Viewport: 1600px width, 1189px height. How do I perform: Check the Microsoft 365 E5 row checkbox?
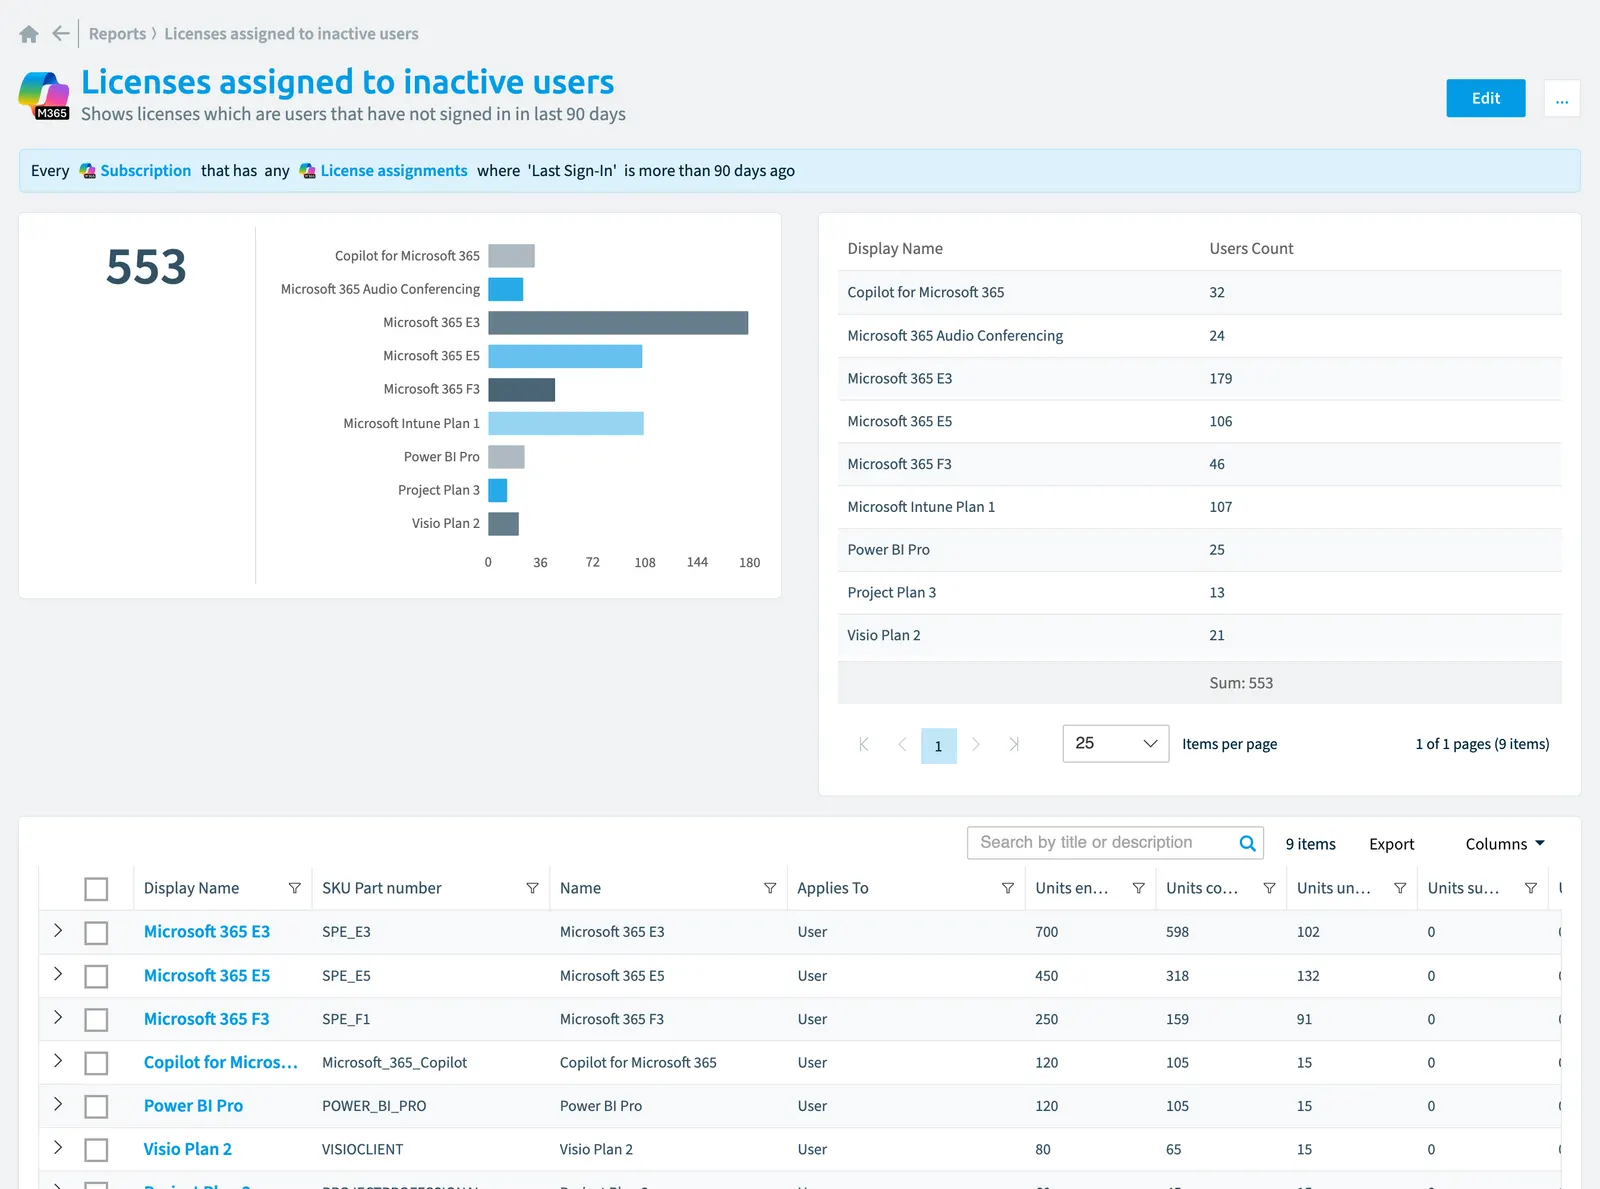(96, 976)
